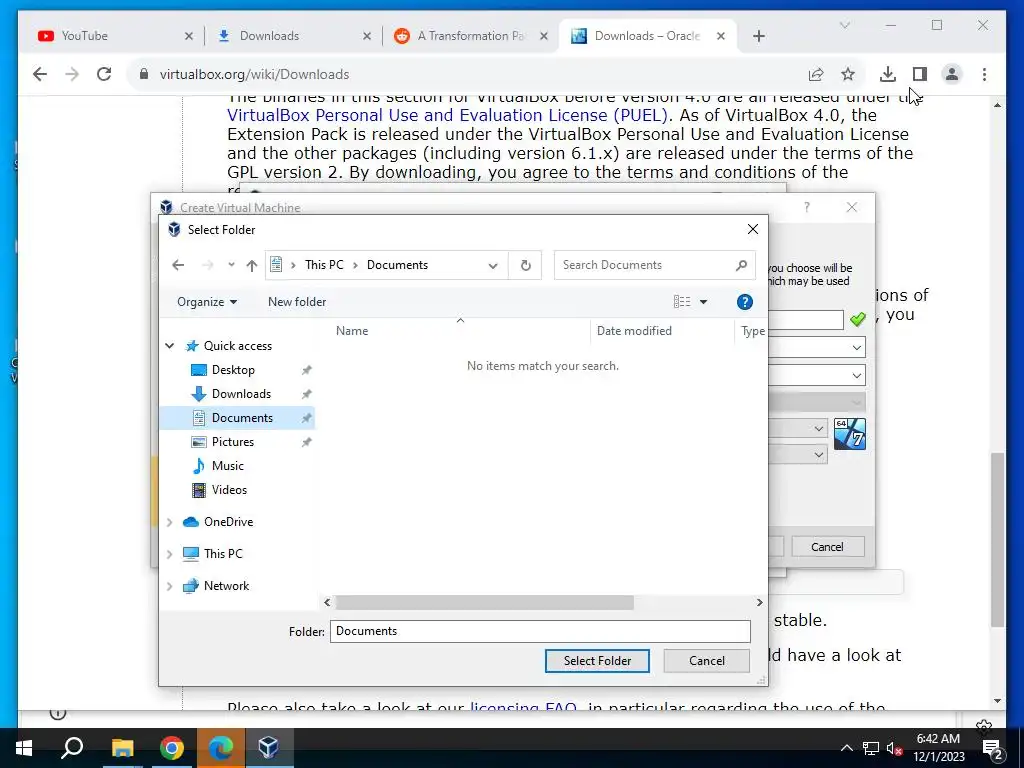Open Downloads in navigation pane
The width and height of the screenshot is (1024, 768).
coord(241,394)
